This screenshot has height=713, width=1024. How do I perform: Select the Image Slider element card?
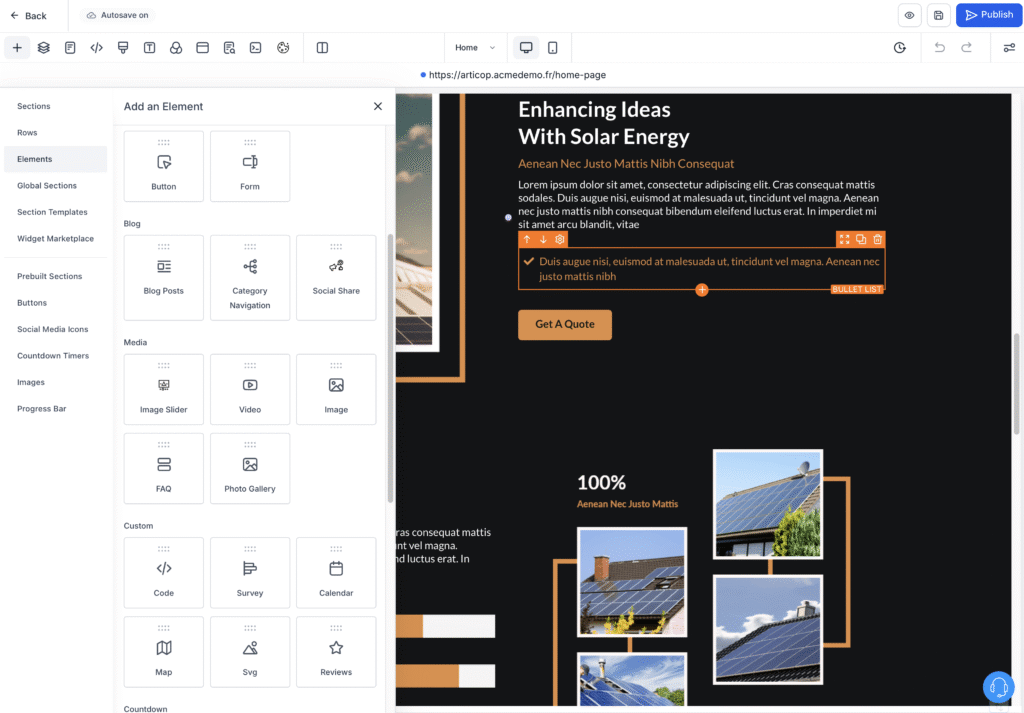point(163,390)
